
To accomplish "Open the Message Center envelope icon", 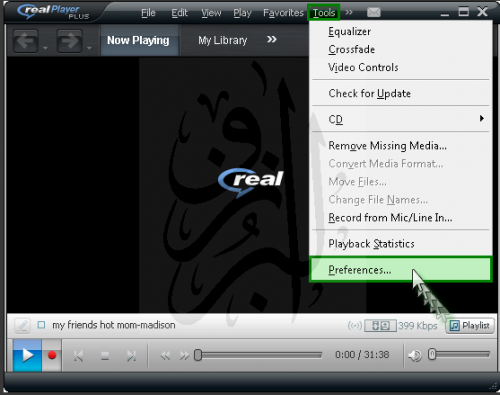I will tap(374, 13).
